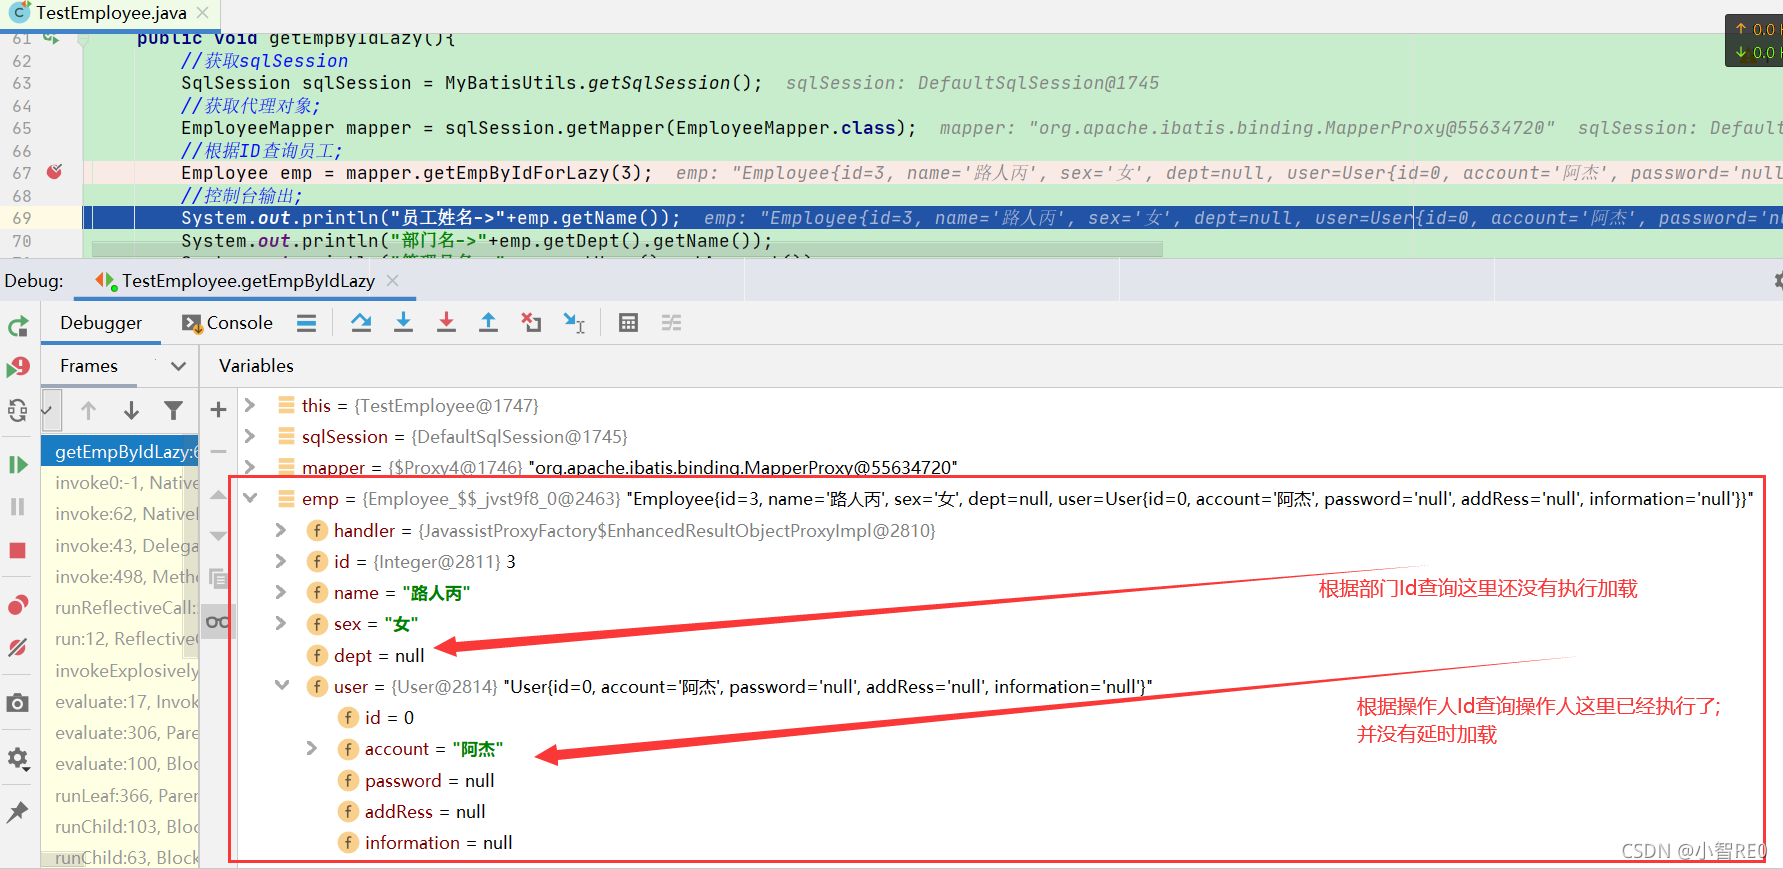
Task: Click the Force Step Into red arrow
Action: (x=446, y=323)
